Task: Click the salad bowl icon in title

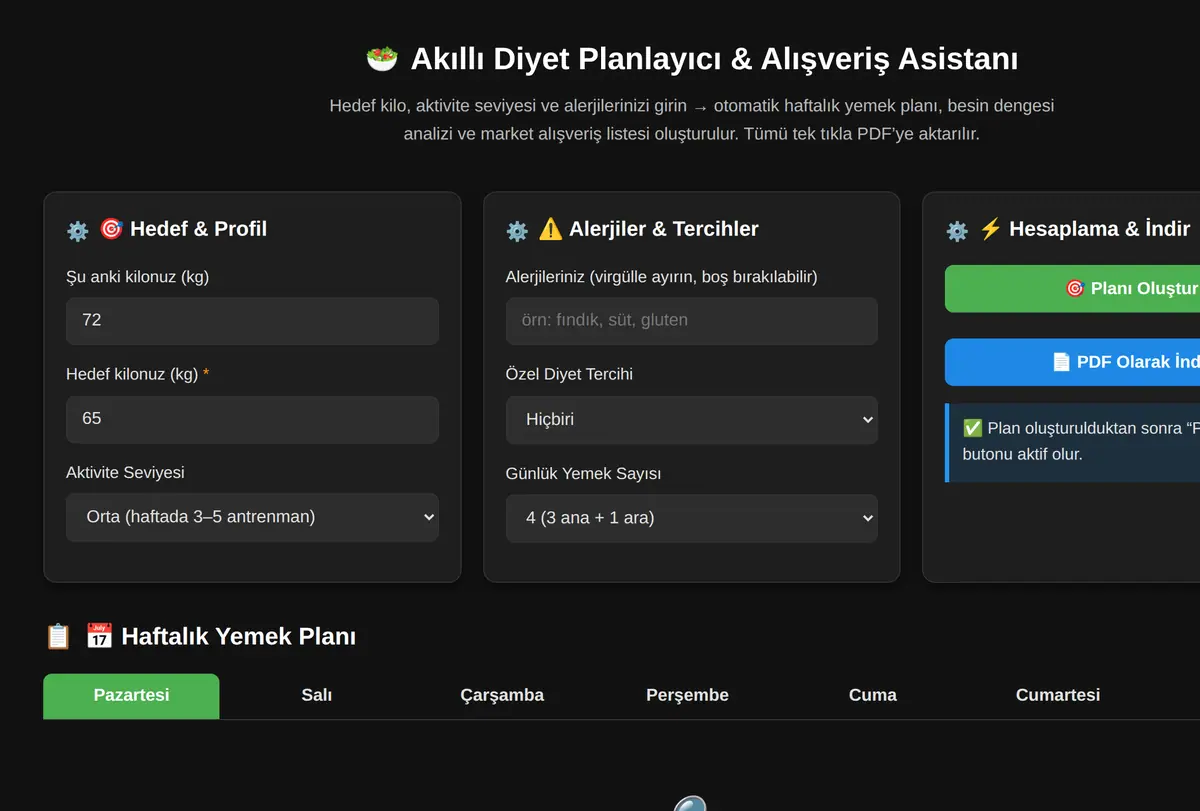Action: pyautogui.click(x=382, y=59)
